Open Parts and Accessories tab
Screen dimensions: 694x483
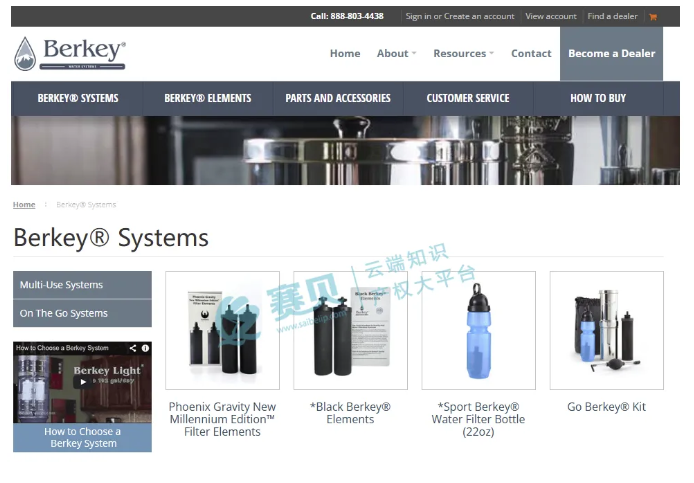pyautogui.click(x=338, y=98)
